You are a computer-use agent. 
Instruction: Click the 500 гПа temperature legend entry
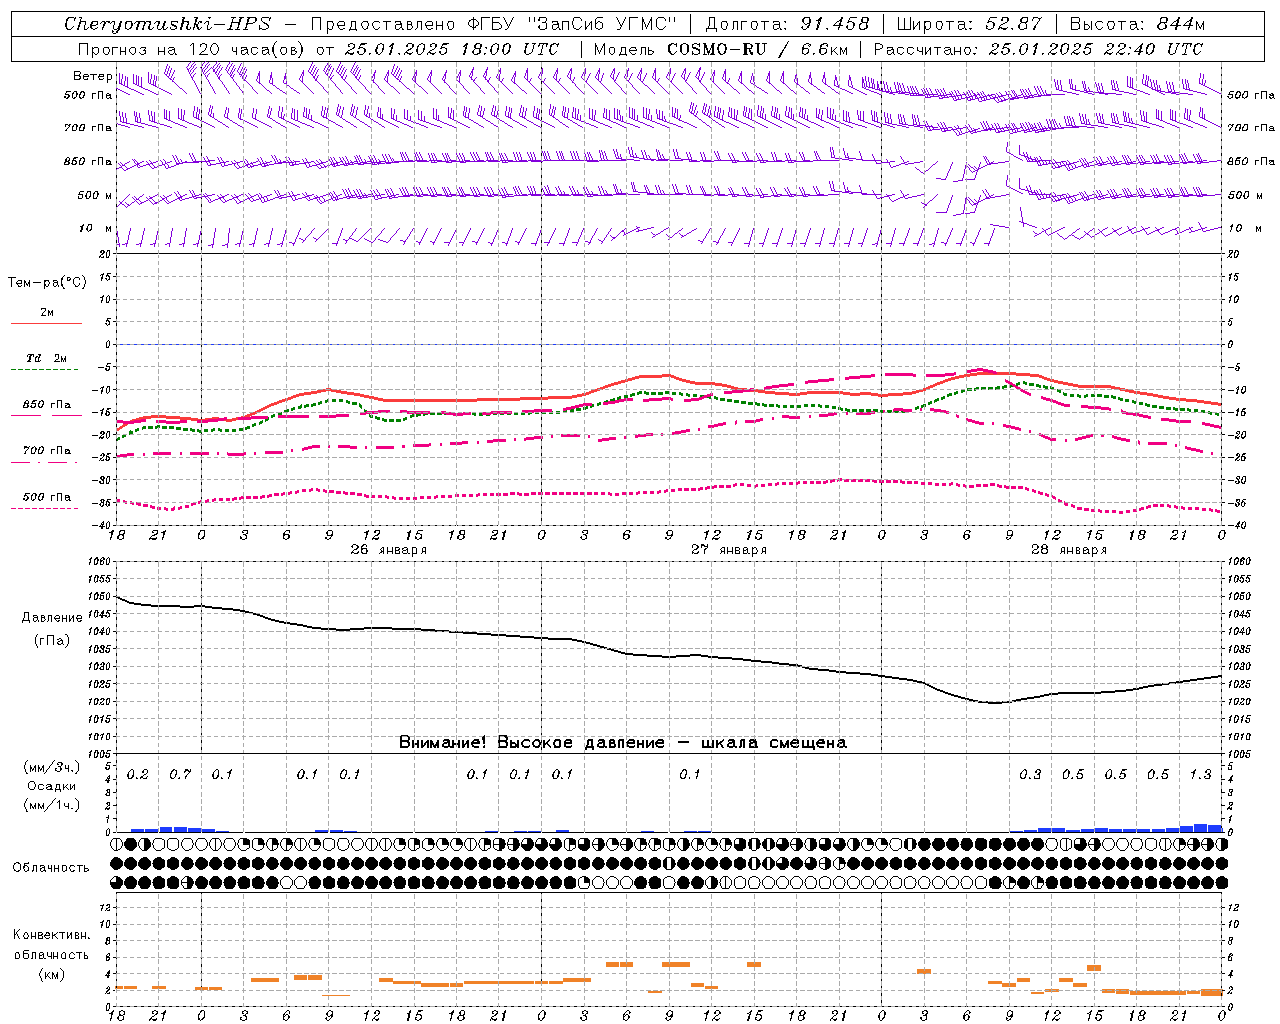point(47,497)
